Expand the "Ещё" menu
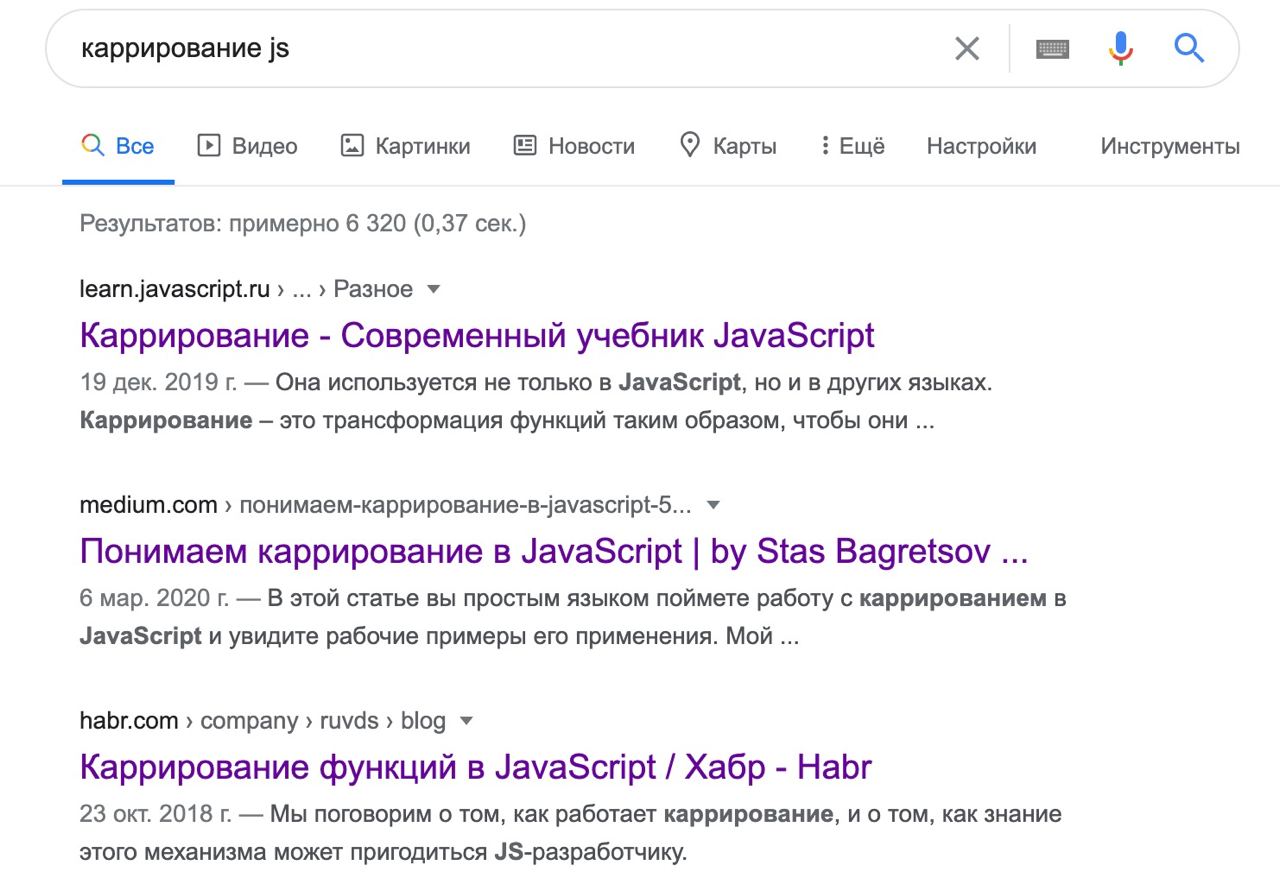Screen dimensions: 1280x891 [x=853, y=146]
